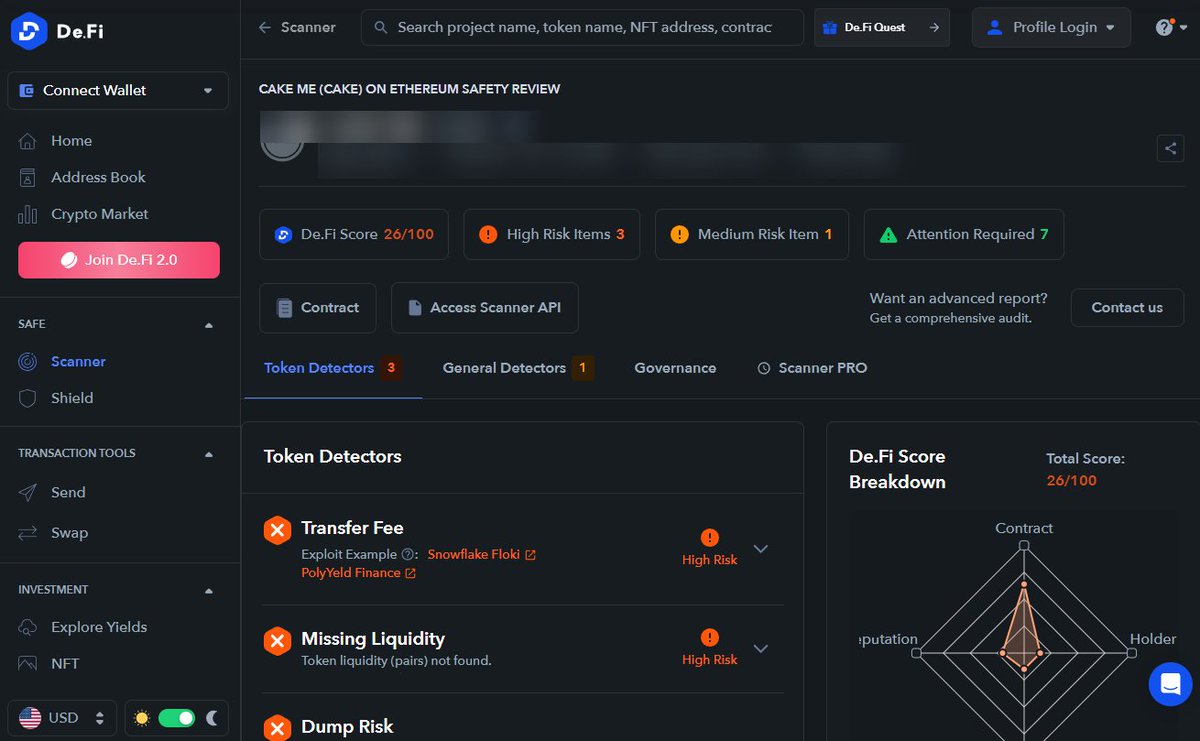
Task: Expand the Transfer Fee detector row
Action: [761, 549]
